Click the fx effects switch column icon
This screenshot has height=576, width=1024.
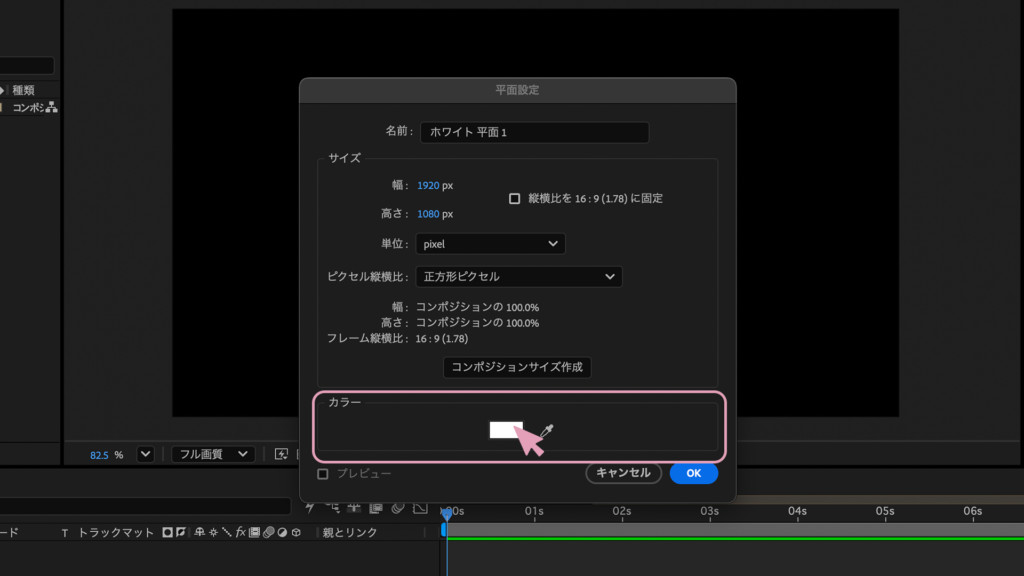point(240,532)
